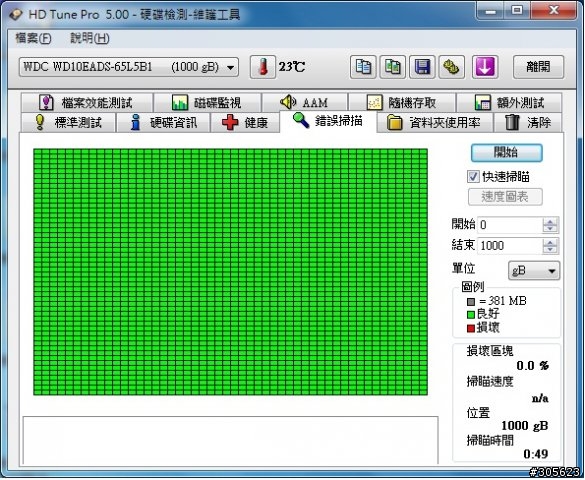Open the 說明(H) help menu
The height and width of the screenshot is (480, 585).
(x=90, y=38)
